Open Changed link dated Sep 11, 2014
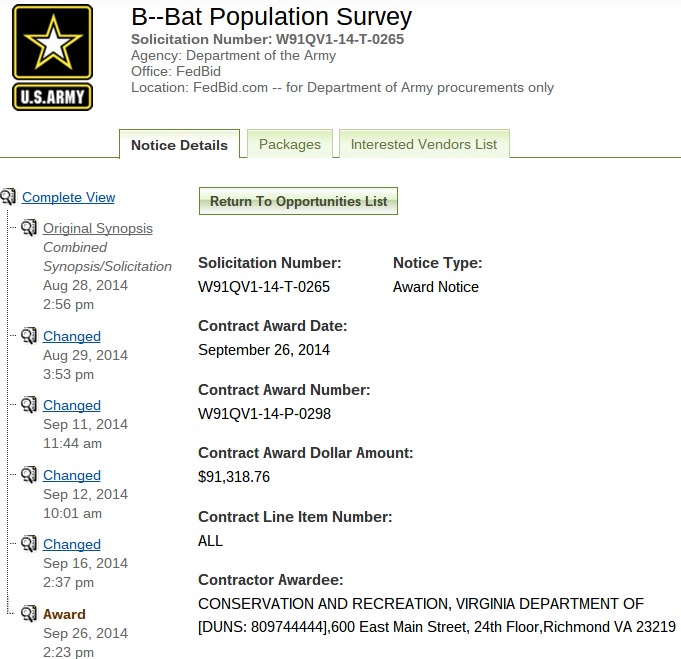The width and height of the screenshot is (681, 659). [x=71, y=405]
